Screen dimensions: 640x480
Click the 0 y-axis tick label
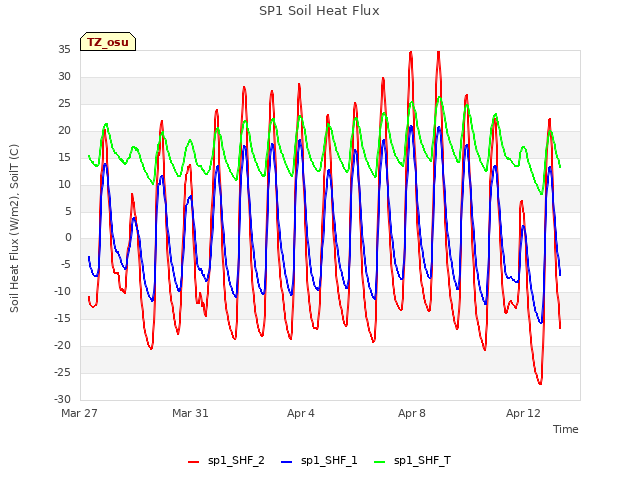coord(68,238)
